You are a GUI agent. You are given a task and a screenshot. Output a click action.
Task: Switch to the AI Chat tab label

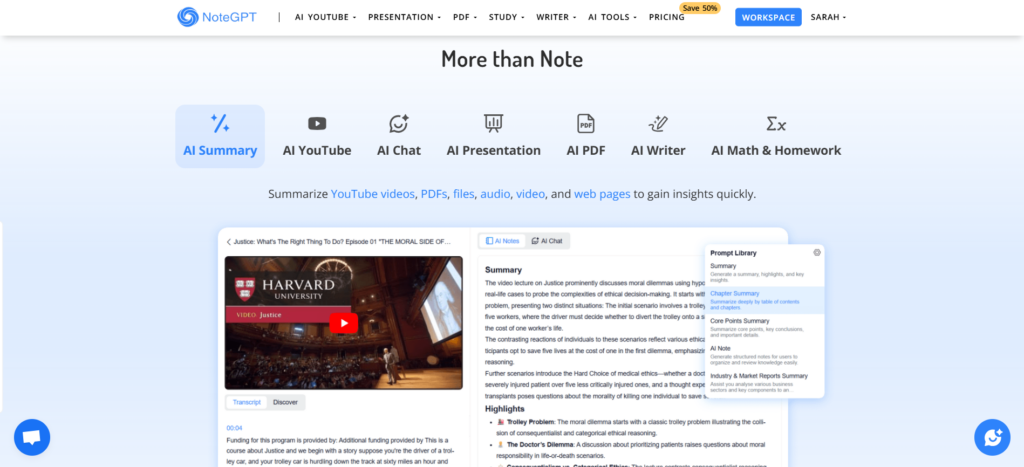[x=399, y=150]
